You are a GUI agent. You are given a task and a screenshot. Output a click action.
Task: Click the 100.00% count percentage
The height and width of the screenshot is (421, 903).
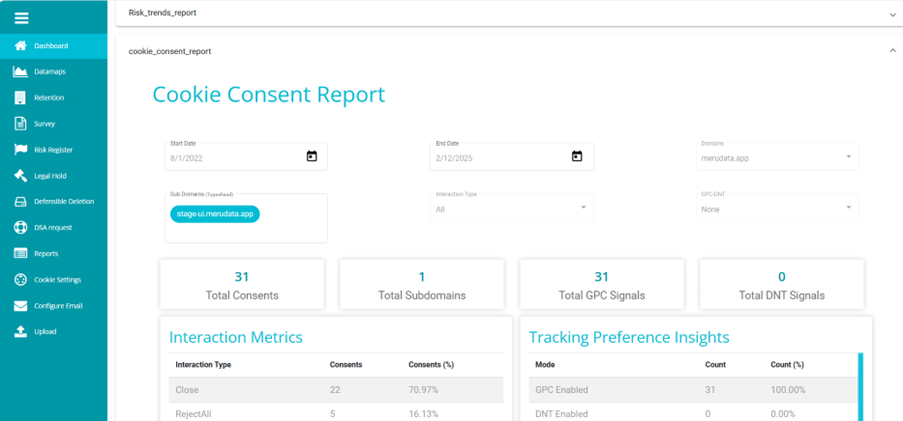pyautogui.click(x=788, y=390)
